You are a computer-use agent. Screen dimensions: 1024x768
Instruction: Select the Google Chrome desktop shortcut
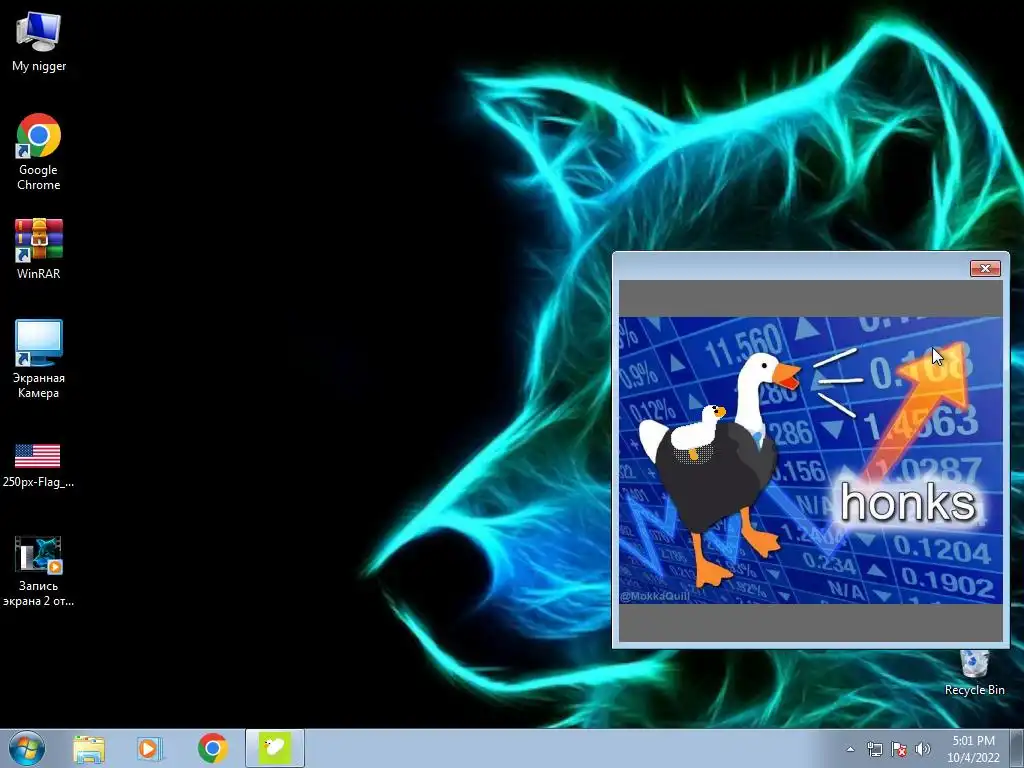coord(39,152)
